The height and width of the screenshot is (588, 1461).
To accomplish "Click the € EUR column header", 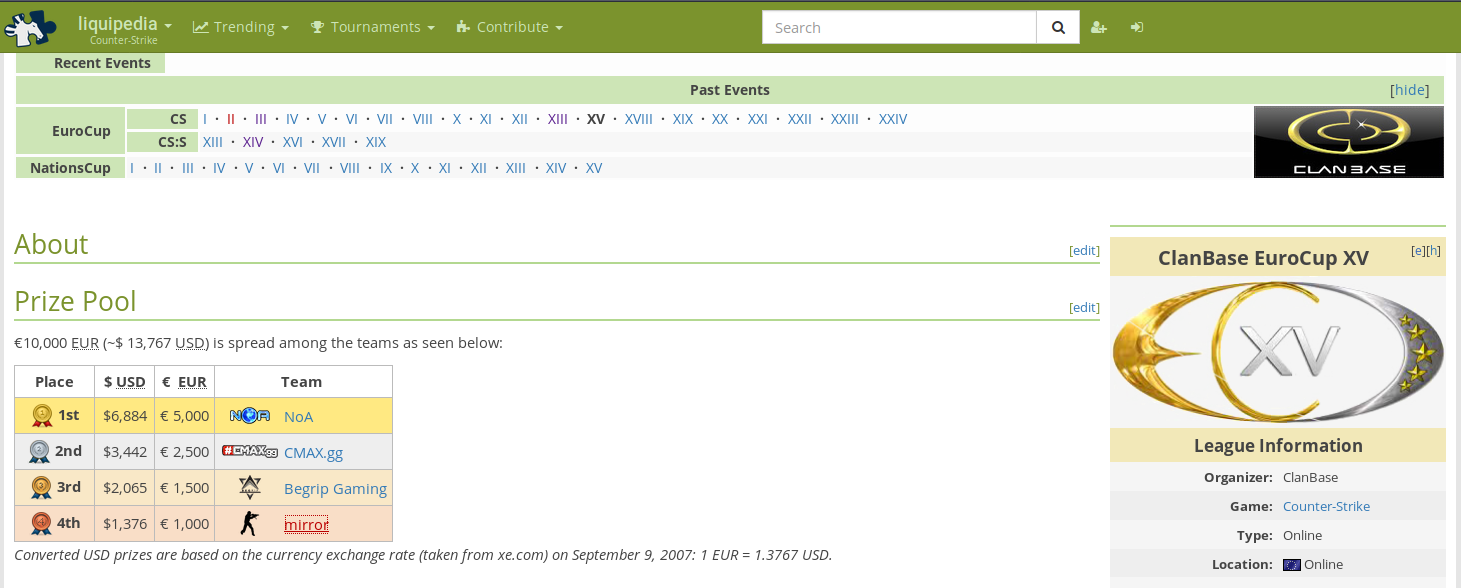I will (x=184, y=382).
